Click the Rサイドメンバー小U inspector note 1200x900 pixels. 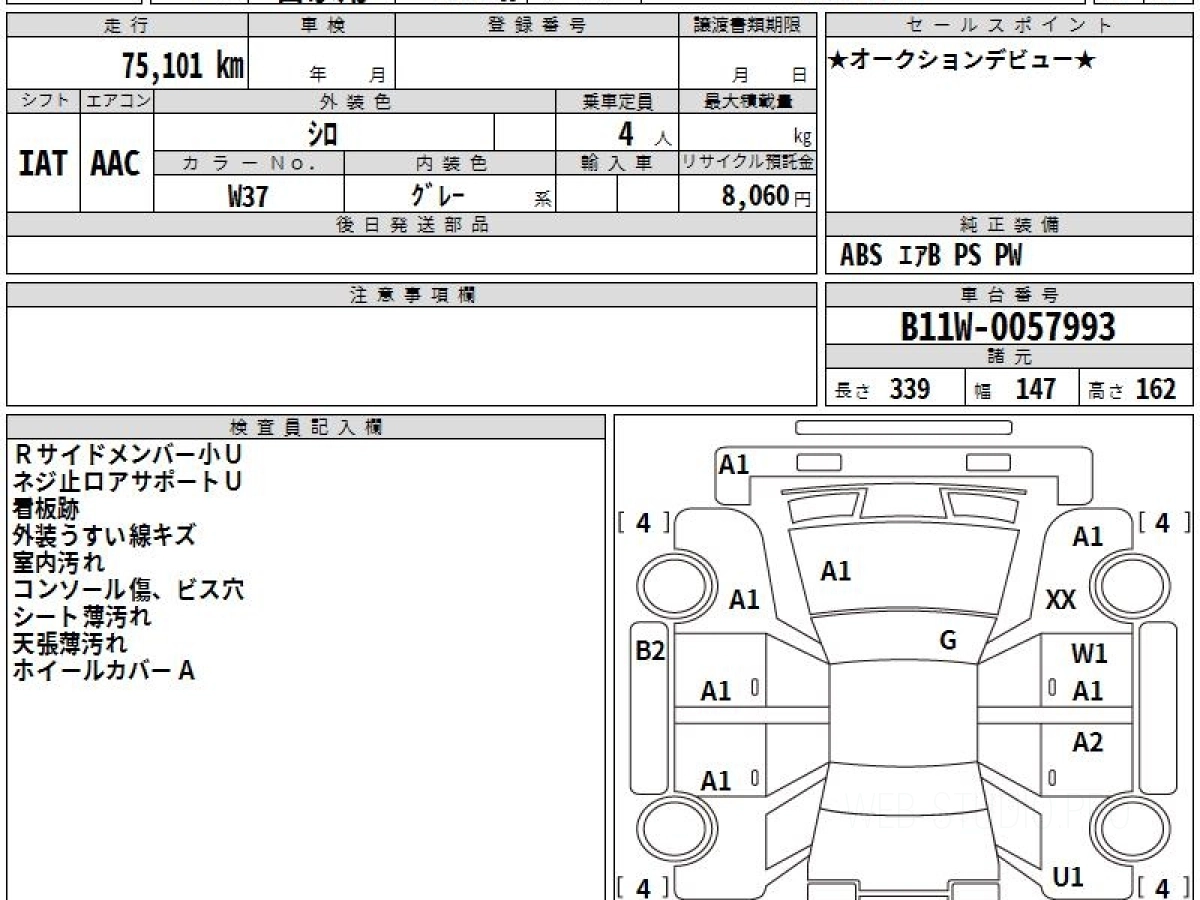pos(127,454)
